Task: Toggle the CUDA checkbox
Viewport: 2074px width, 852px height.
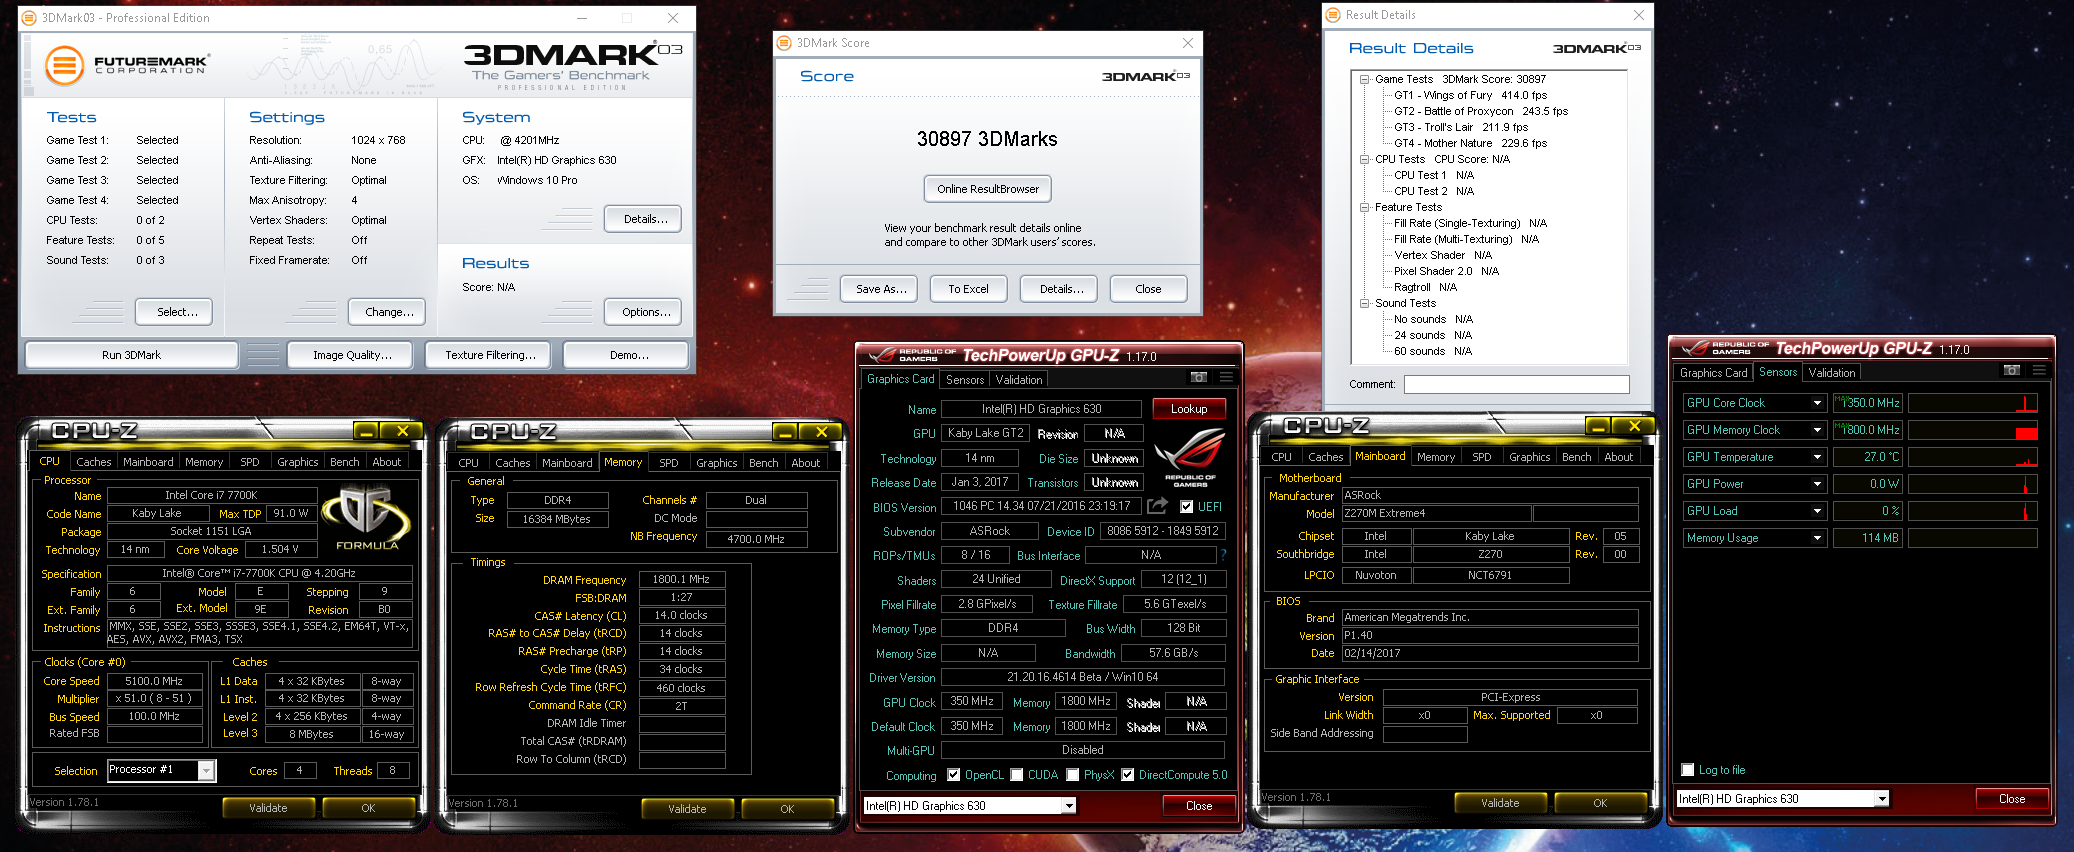Action: coord(1017,775)
